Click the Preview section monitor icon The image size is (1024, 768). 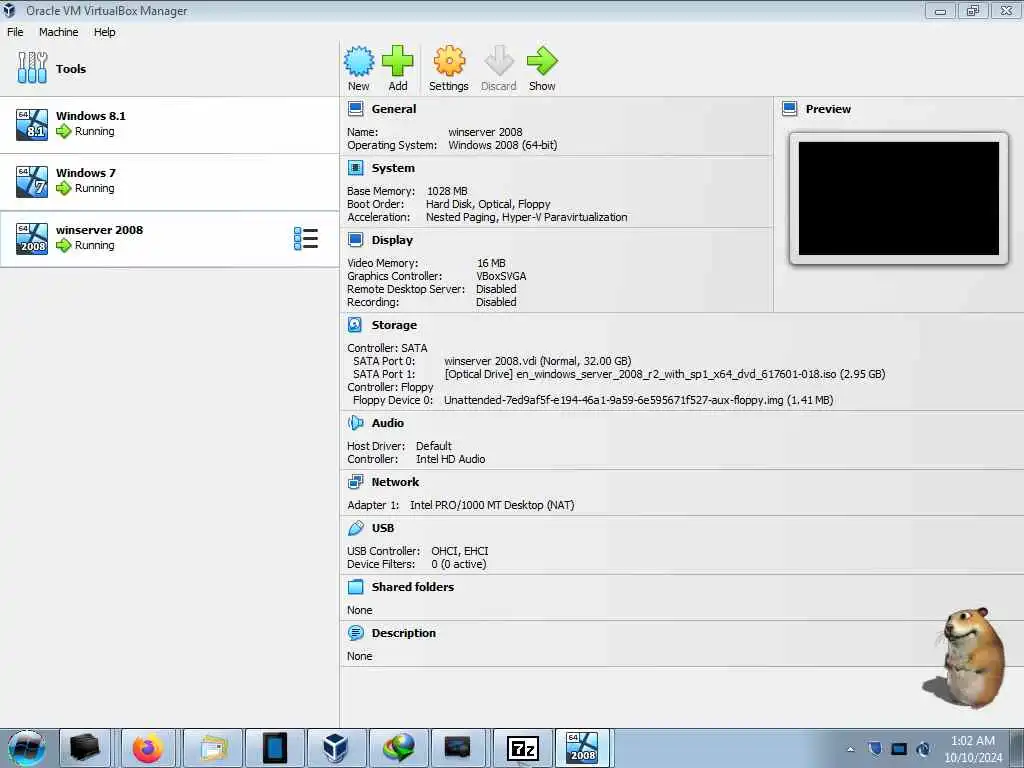pos(790,109)
